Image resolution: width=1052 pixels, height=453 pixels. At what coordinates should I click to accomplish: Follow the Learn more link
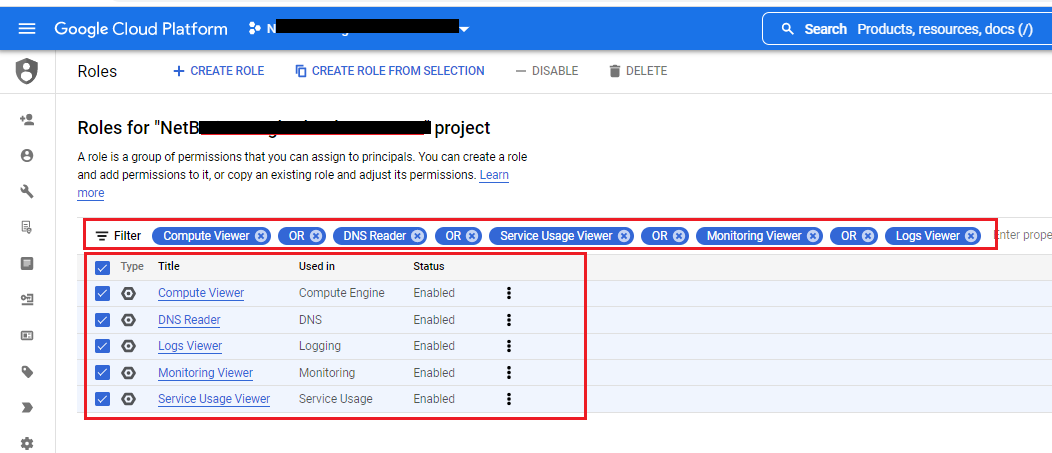point(494,175)
